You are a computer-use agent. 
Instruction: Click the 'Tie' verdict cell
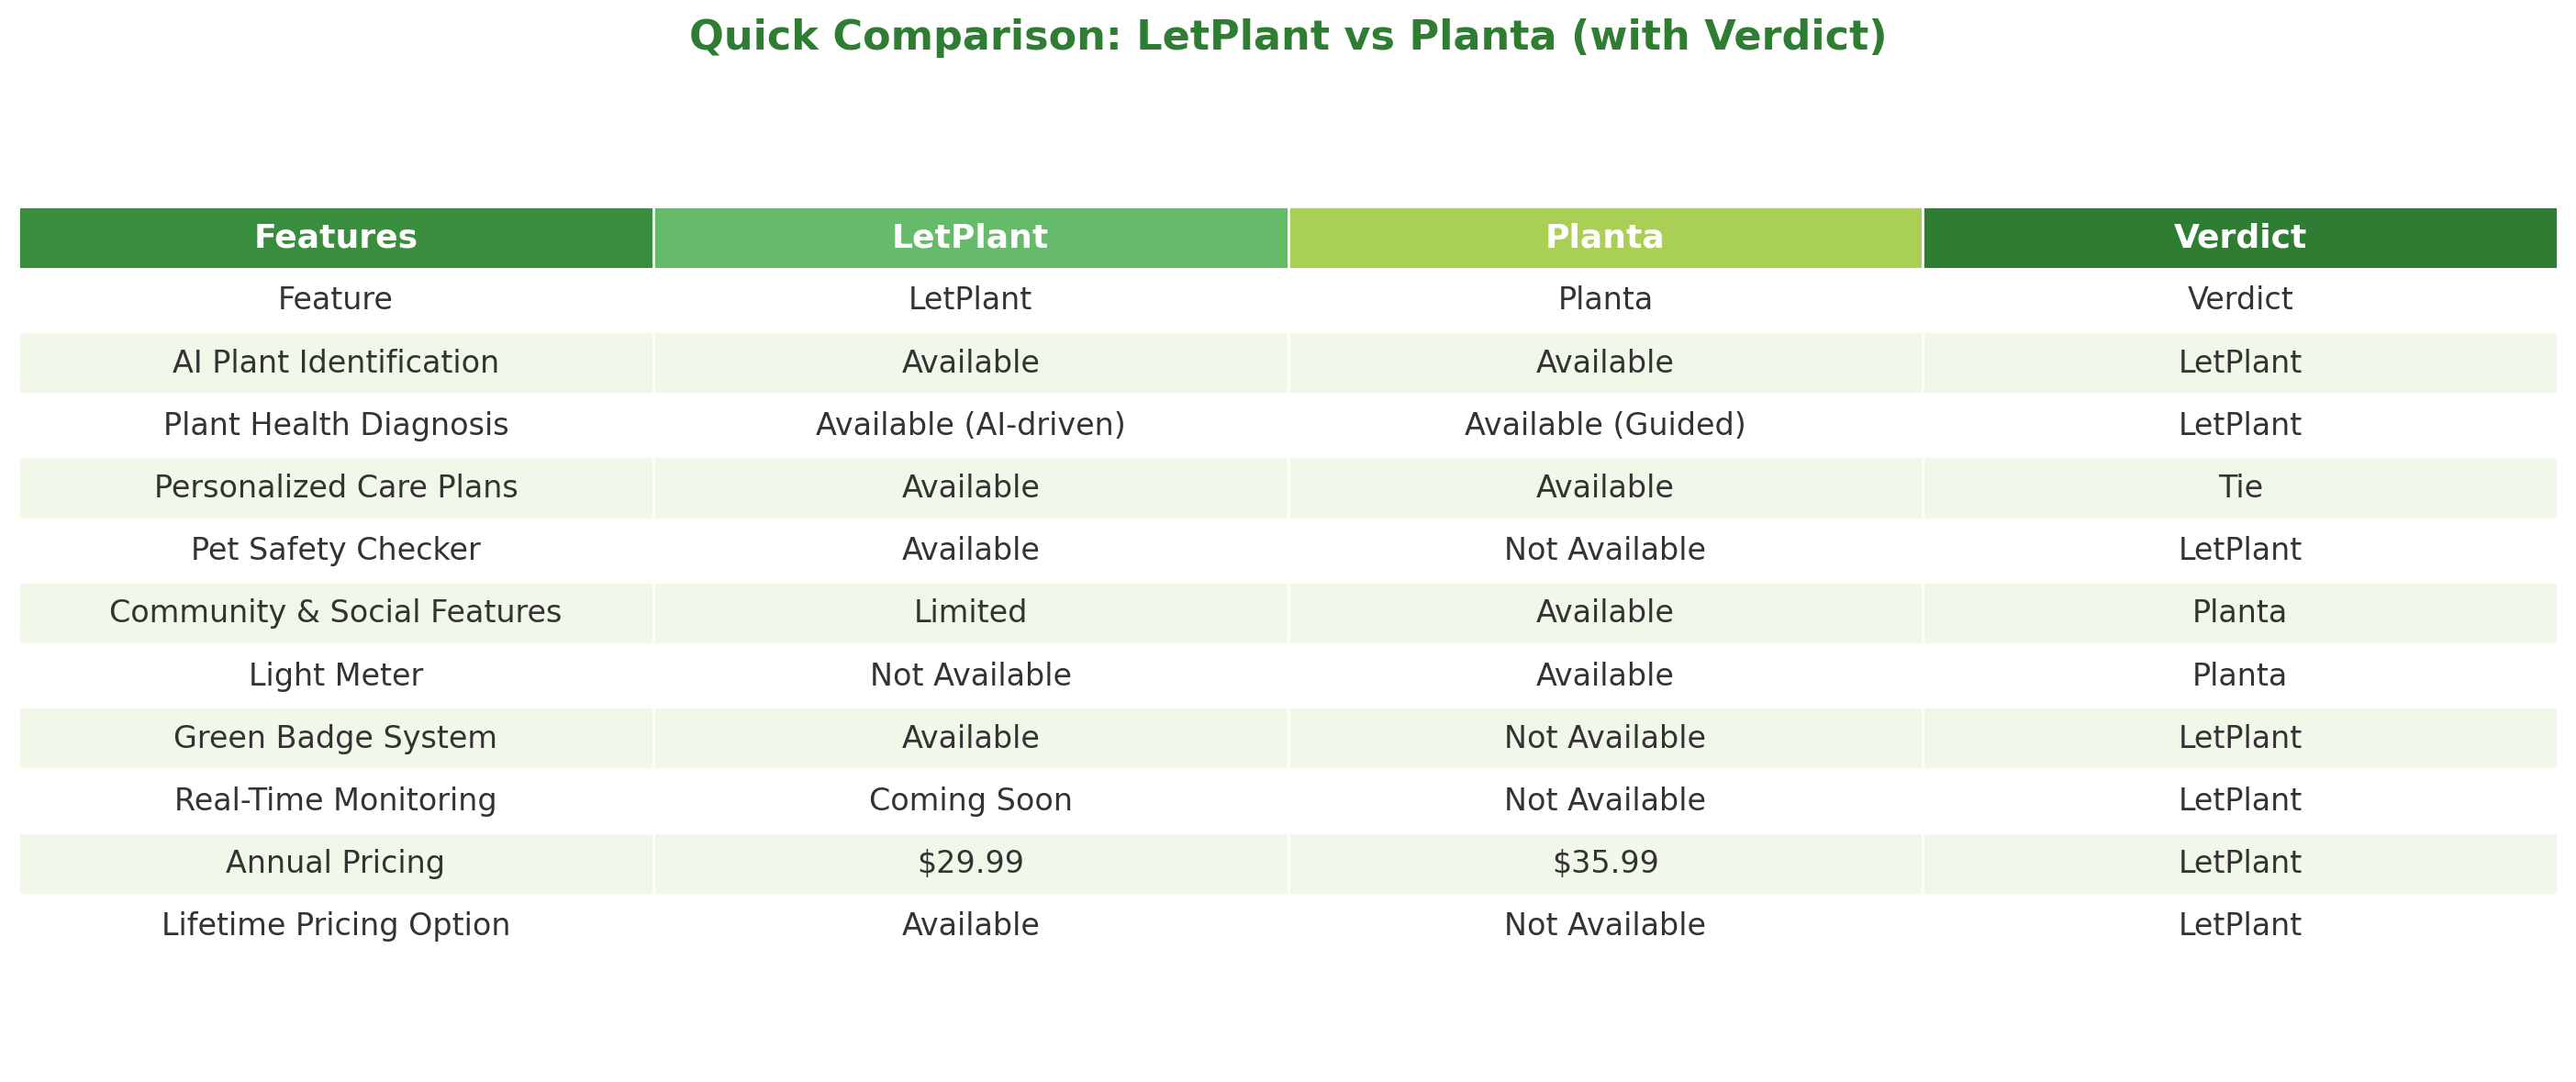tap(2239, 487)
